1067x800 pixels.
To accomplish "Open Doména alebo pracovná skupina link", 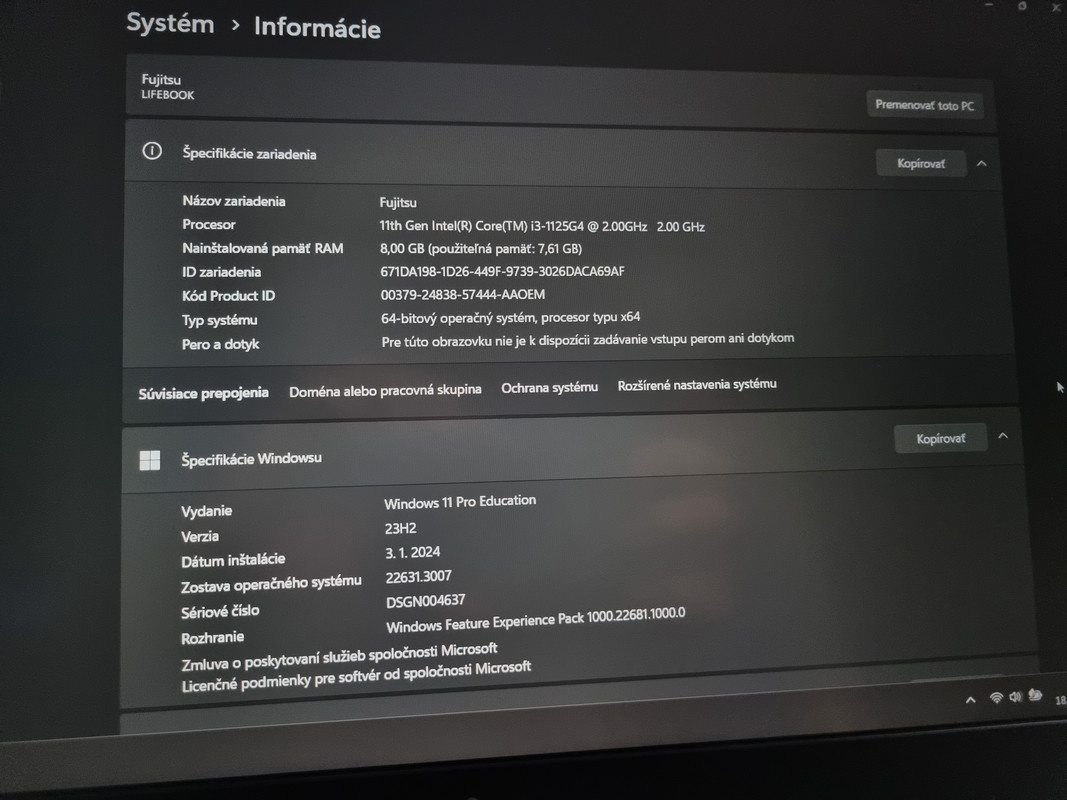I will (385, 390).
